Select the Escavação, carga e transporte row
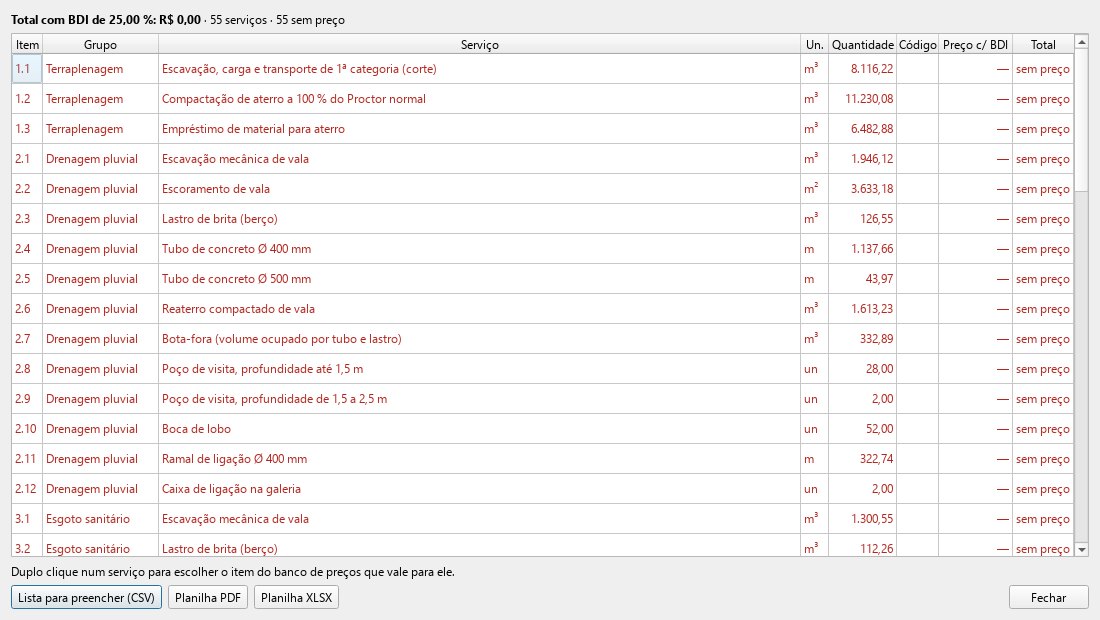Screen dimensions: 1100x620 [x=542, y=69]
